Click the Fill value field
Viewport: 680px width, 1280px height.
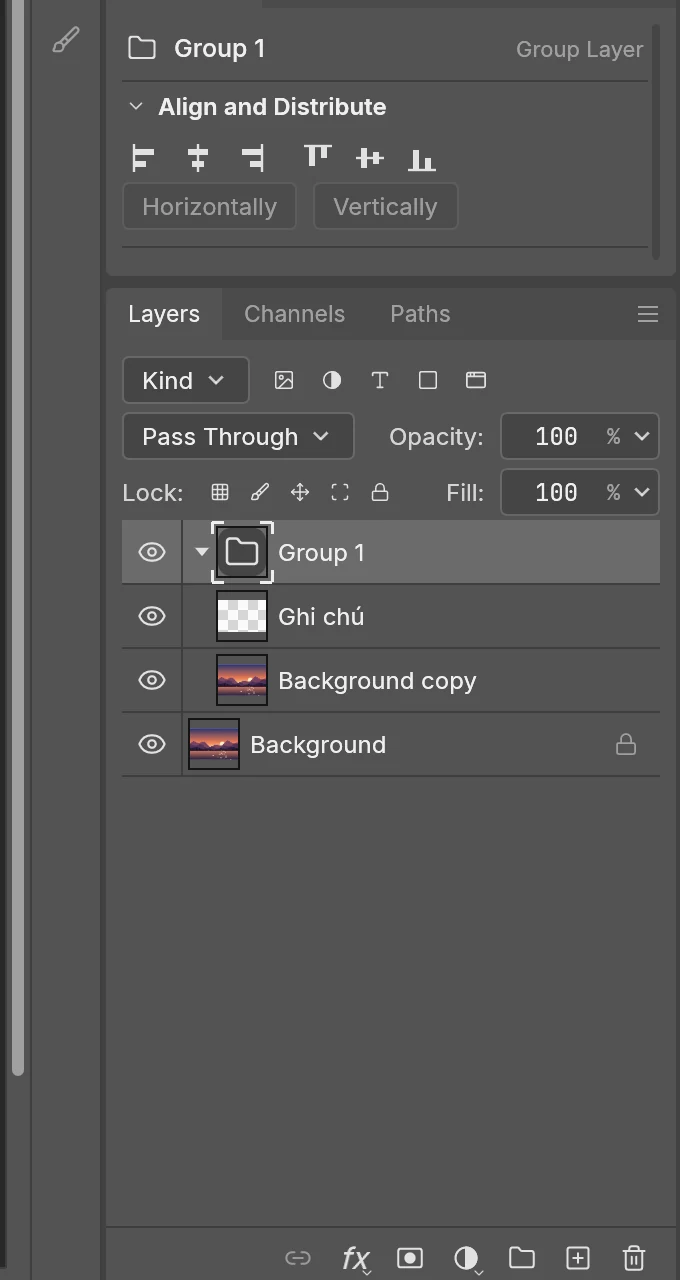click(x=556, y=492)
